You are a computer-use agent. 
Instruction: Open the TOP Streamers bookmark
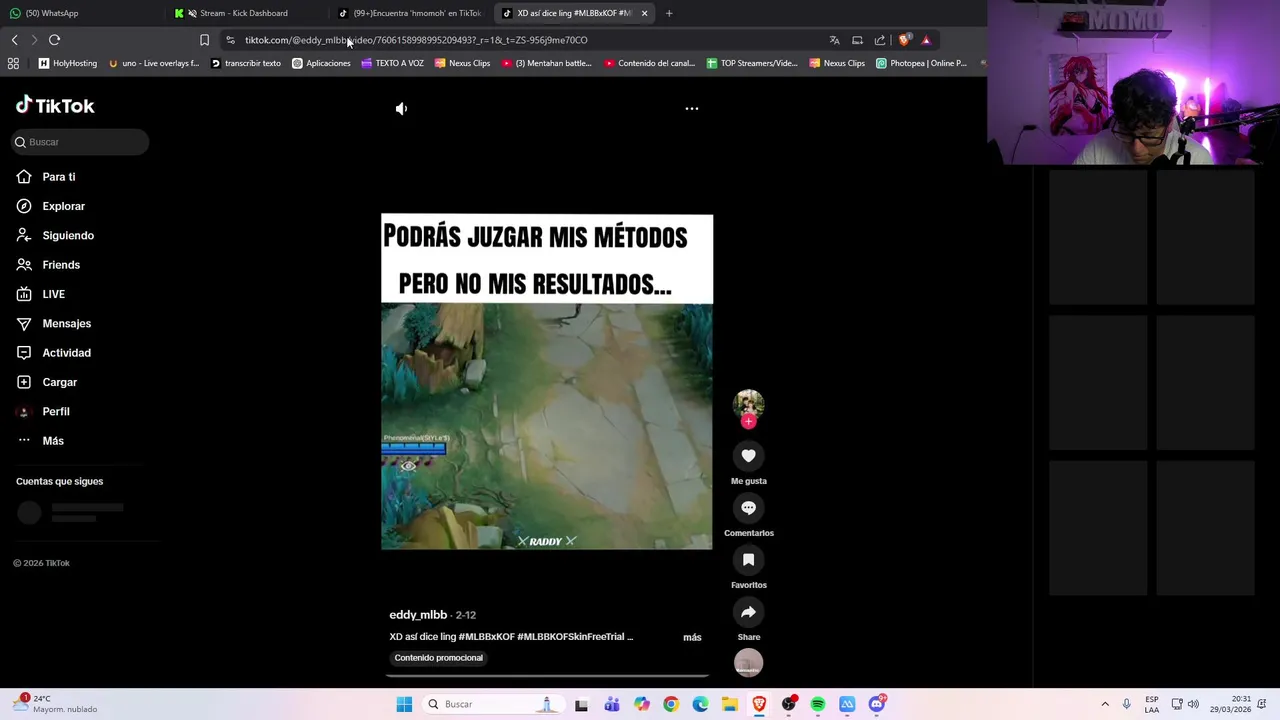point(752,63)
